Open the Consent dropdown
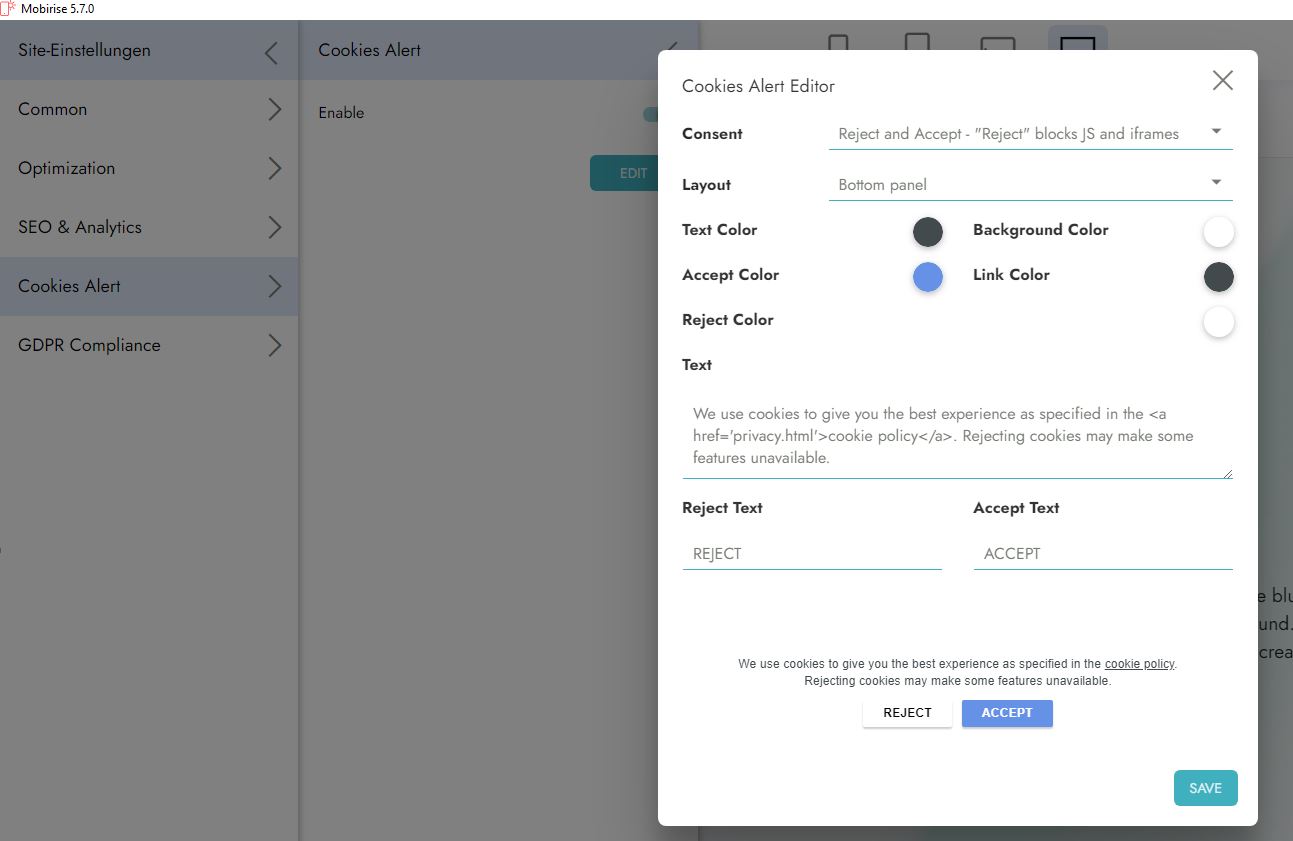1293x841 pixels. 1030,134
